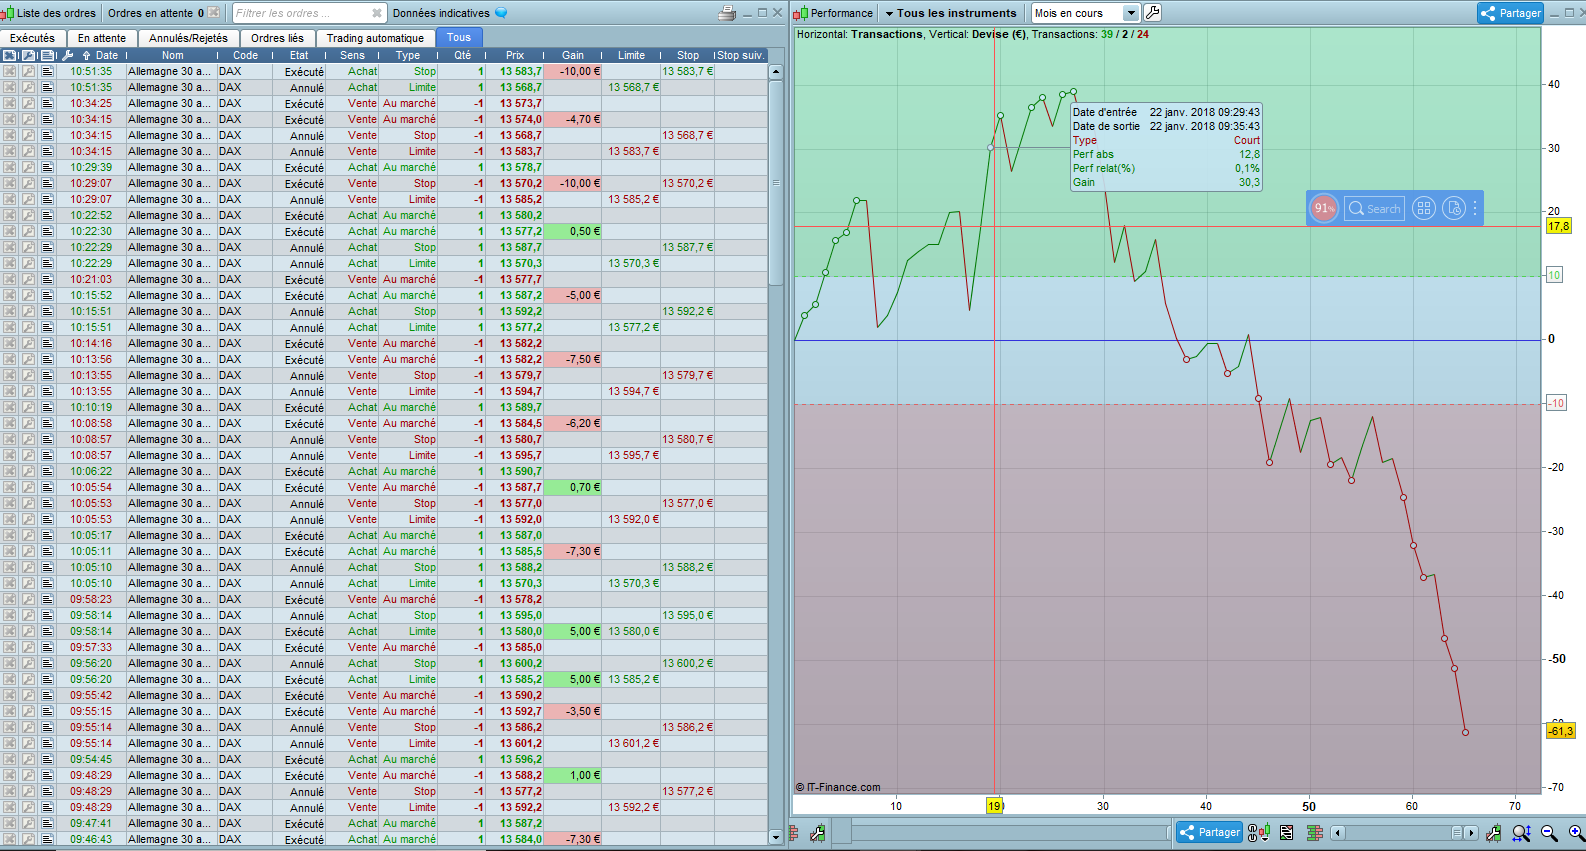Click the order details header icon
The image size is (1586, 851).
pos(47,55)
